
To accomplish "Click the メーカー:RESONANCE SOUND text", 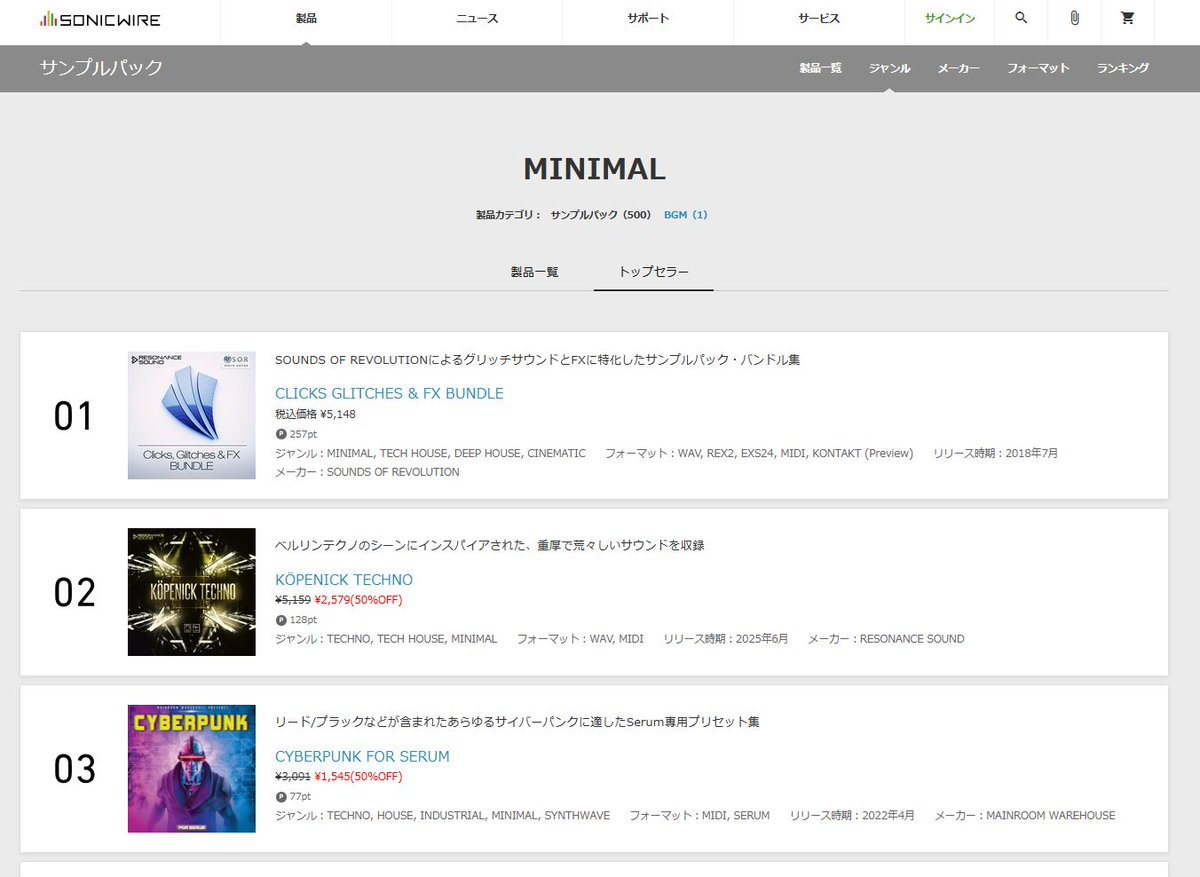I will click(x=886, y=638).
